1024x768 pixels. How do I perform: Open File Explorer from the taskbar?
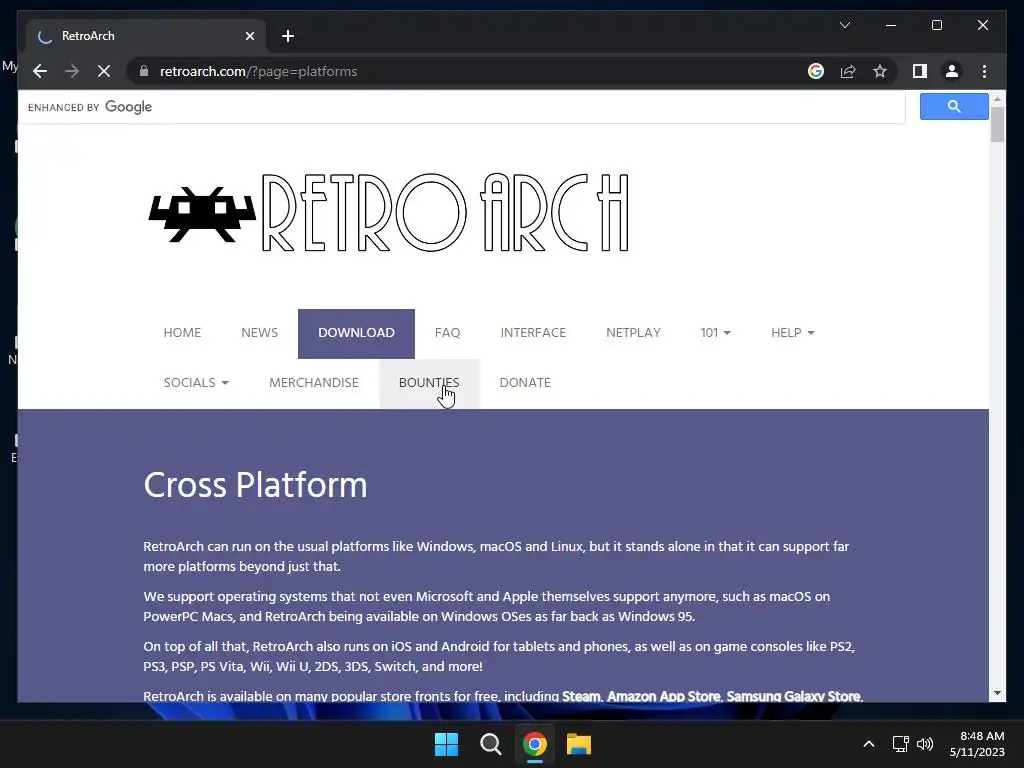coord(579,744)
